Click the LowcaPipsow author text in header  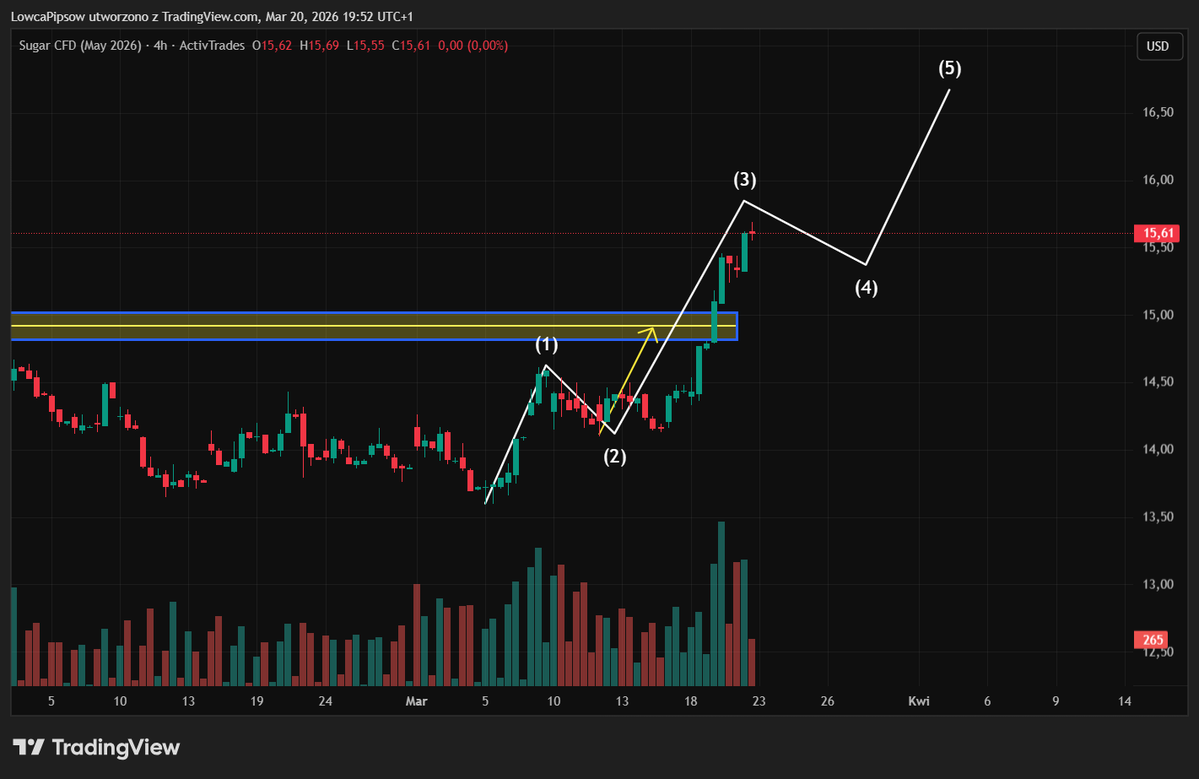[x=47, y=16]
